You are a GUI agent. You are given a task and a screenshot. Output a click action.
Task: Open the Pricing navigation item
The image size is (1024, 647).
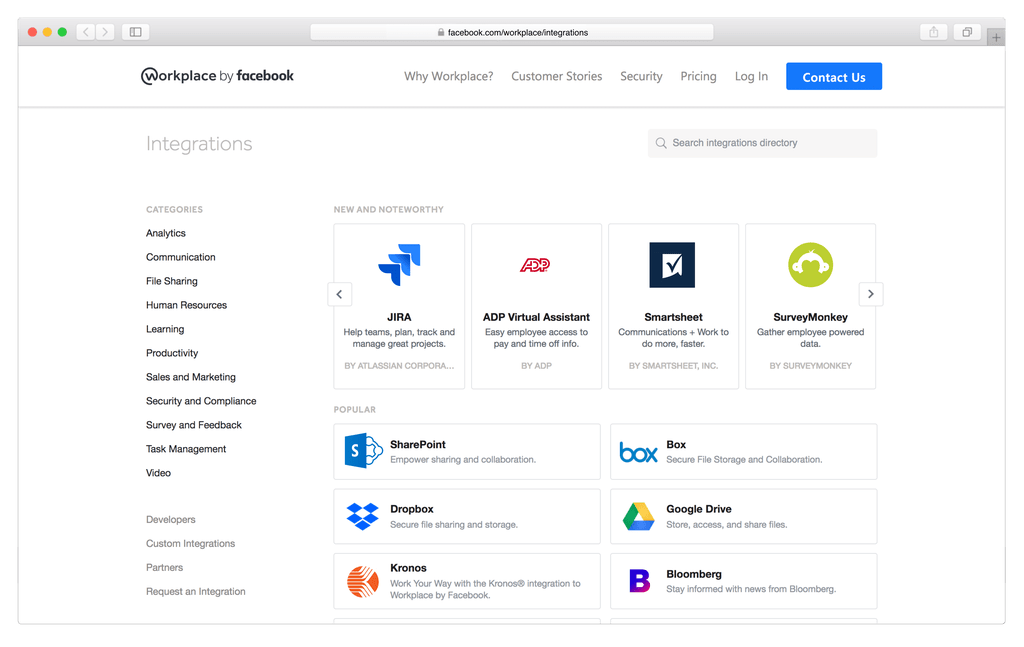click(x=698, y=76)
